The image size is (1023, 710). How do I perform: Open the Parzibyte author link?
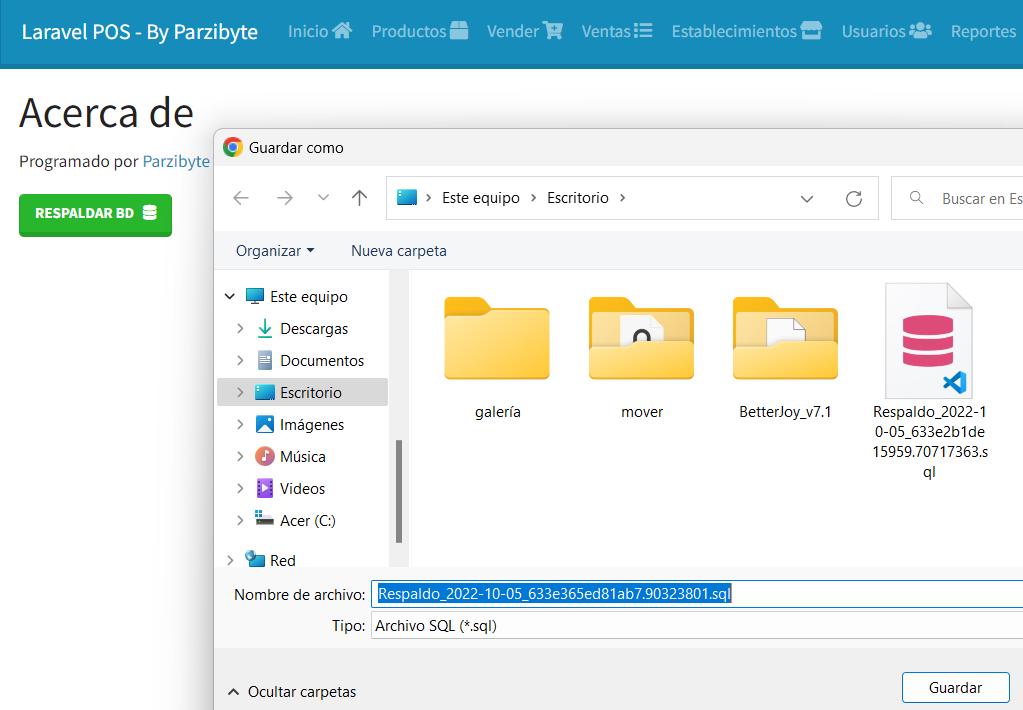(176, 161)
